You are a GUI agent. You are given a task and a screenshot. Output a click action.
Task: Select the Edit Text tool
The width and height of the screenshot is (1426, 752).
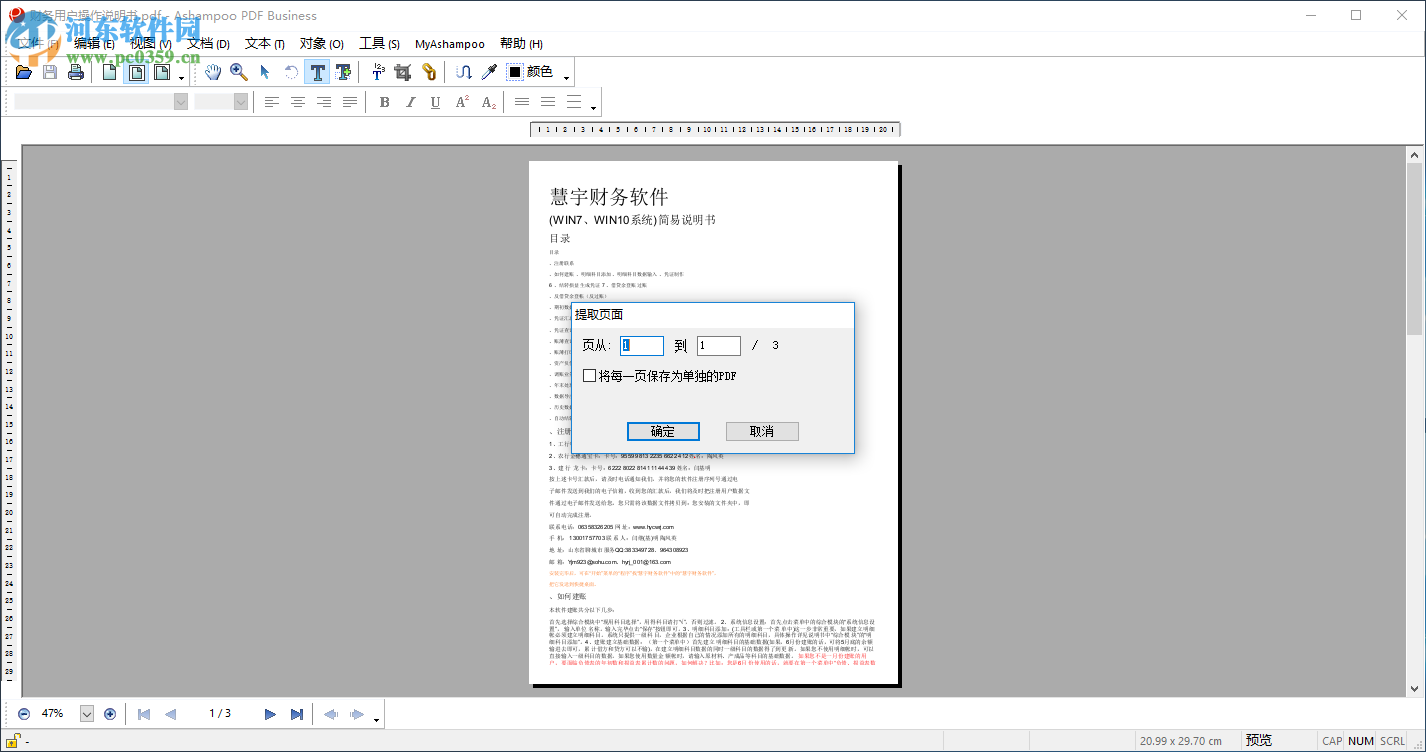click(x=316, y=72)
